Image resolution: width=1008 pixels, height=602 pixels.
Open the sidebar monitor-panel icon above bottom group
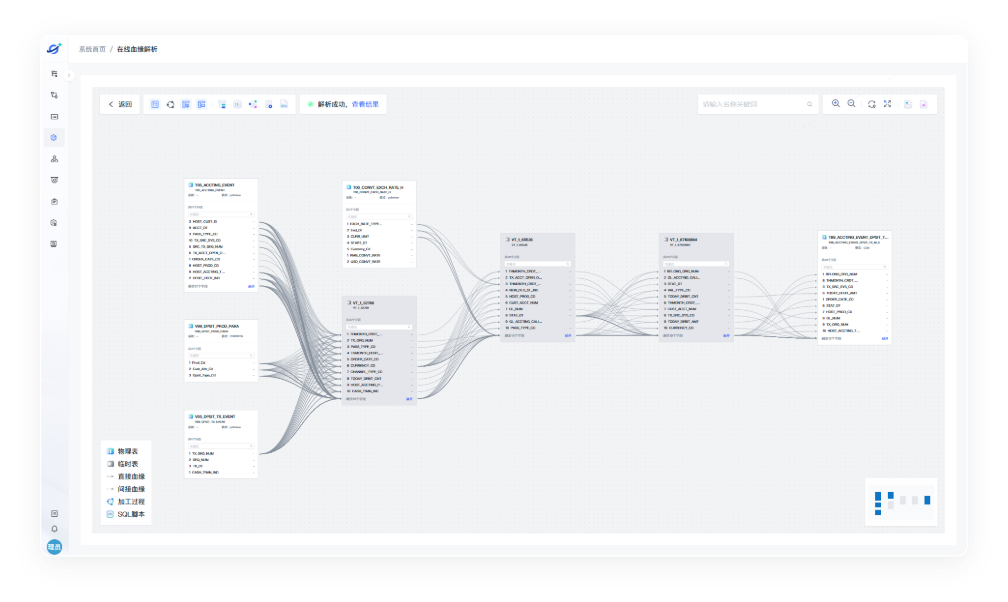54,244
